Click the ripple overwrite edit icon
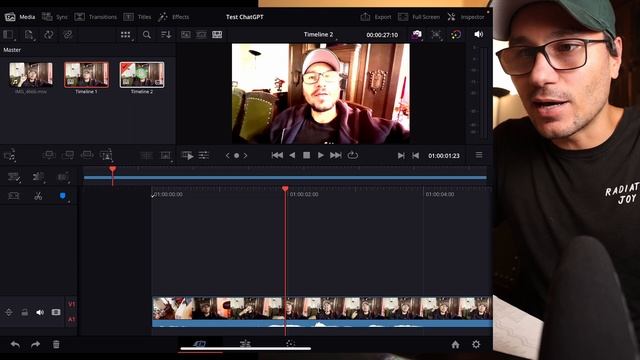The width and height of the screenshot is (640, 360). click(x=87, y=155)
